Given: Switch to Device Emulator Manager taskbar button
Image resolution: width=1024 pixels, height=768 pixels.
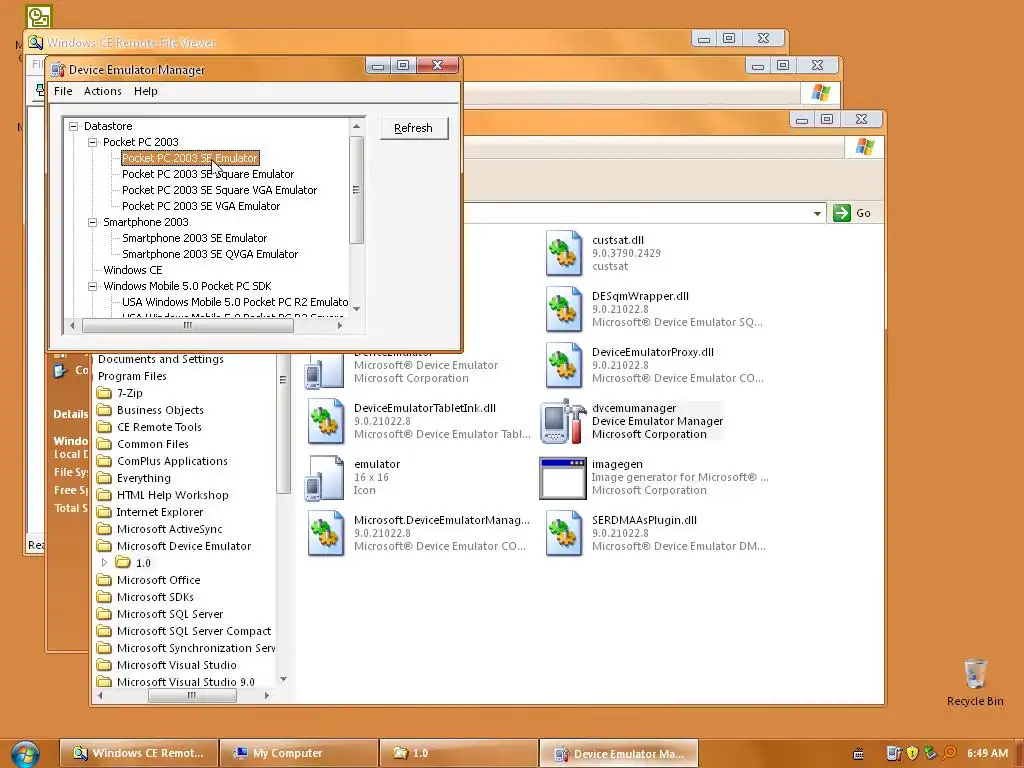Looking at the screenshot, I should click(x=618, y=753).
